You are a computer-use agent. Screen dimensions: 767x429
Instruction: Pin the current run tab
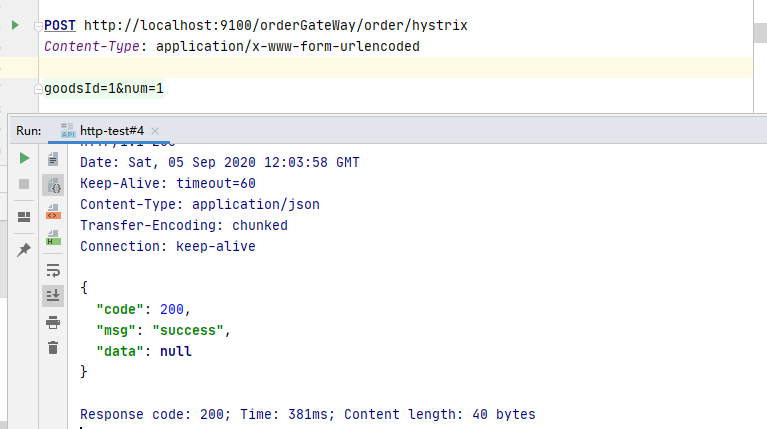[24, 250]
